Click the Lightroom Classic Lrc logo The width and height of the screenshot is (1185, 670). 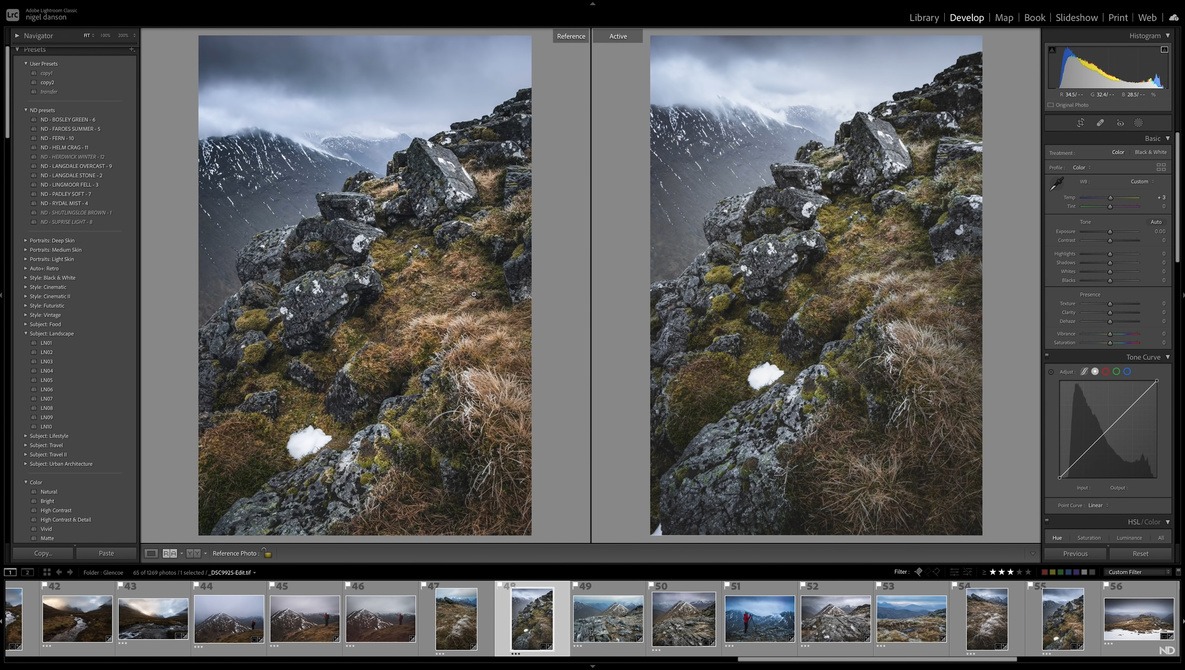13,14
